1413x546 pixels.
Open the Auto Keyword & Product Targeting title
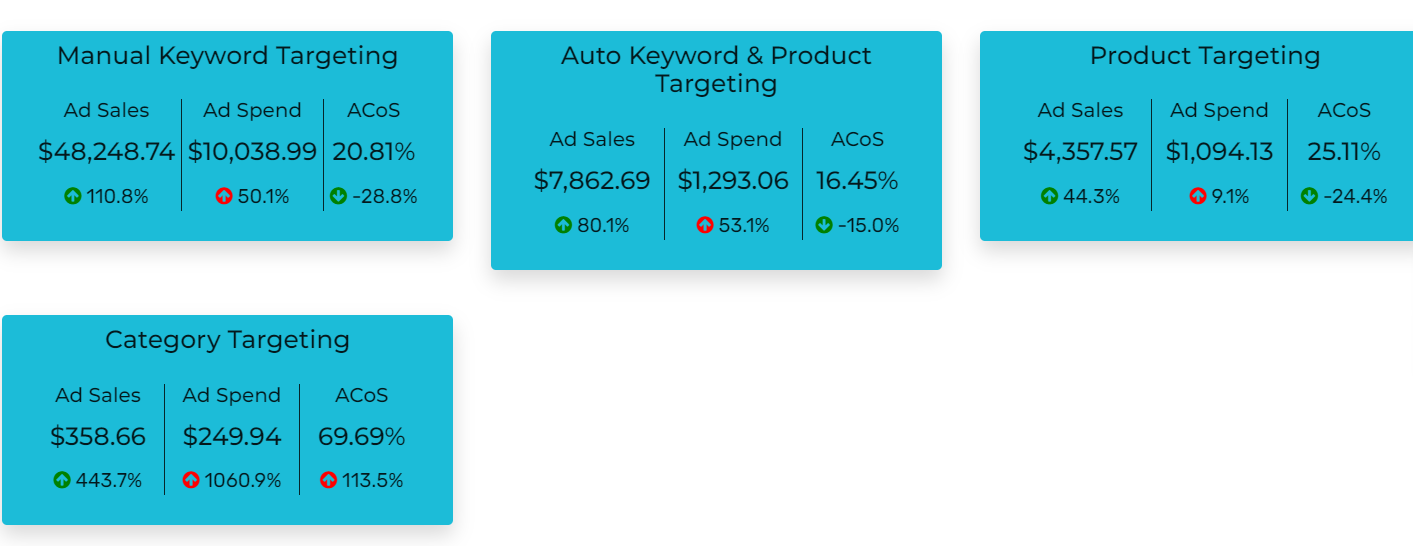pos(716,70)
